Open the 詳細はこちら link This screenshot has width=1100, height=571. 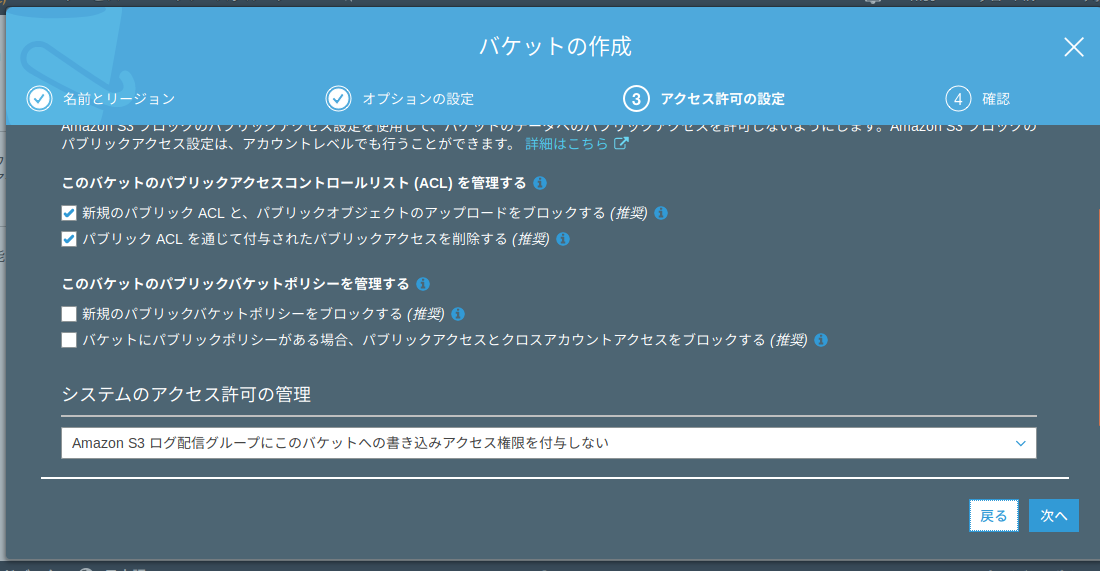pos(567,144)
